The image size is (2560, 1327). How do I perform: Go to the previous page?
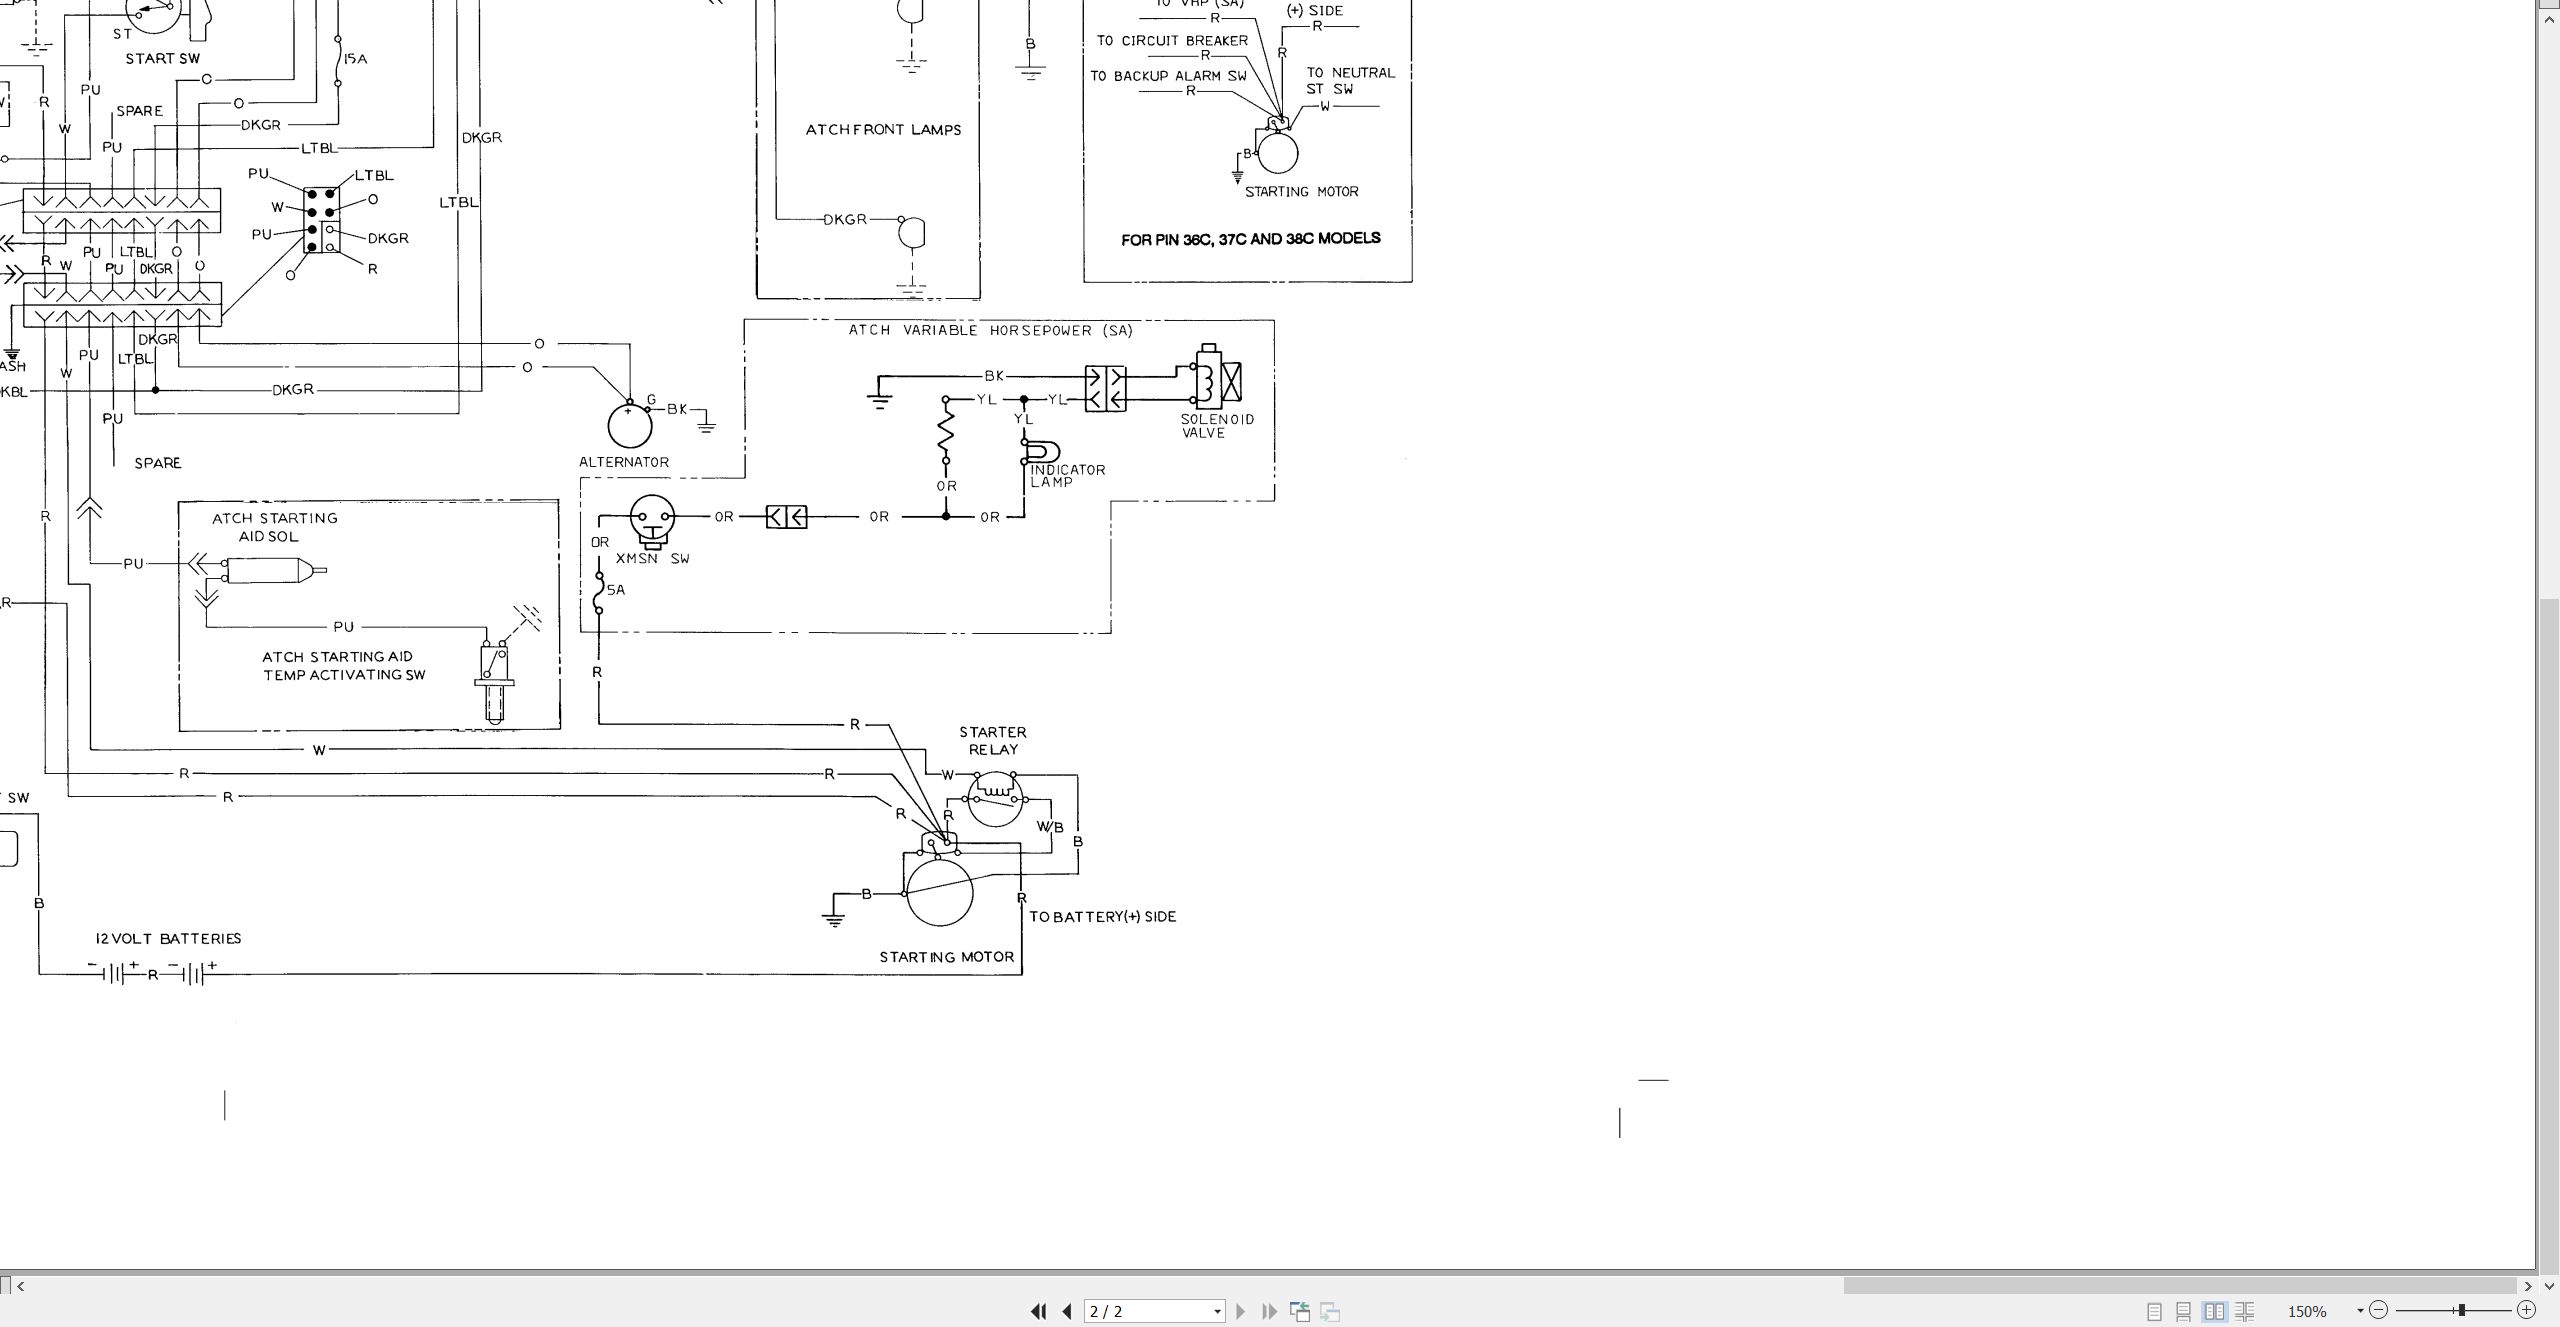(x=1067, y=1311)
